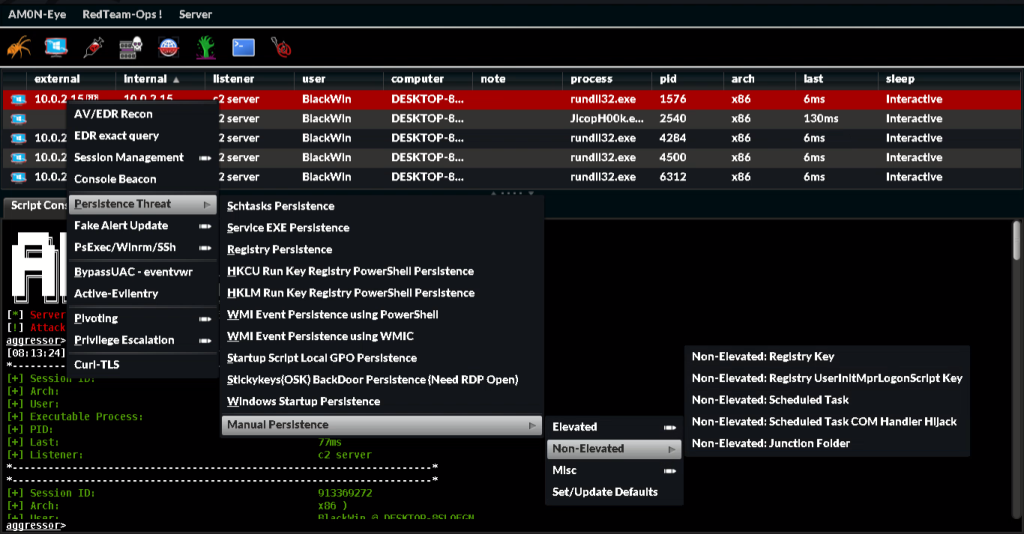This screenshot has width=1024, height=534.
Task: Click beacon icon of rundll32.exe pid 1576 row
Action: pos(18,99)
